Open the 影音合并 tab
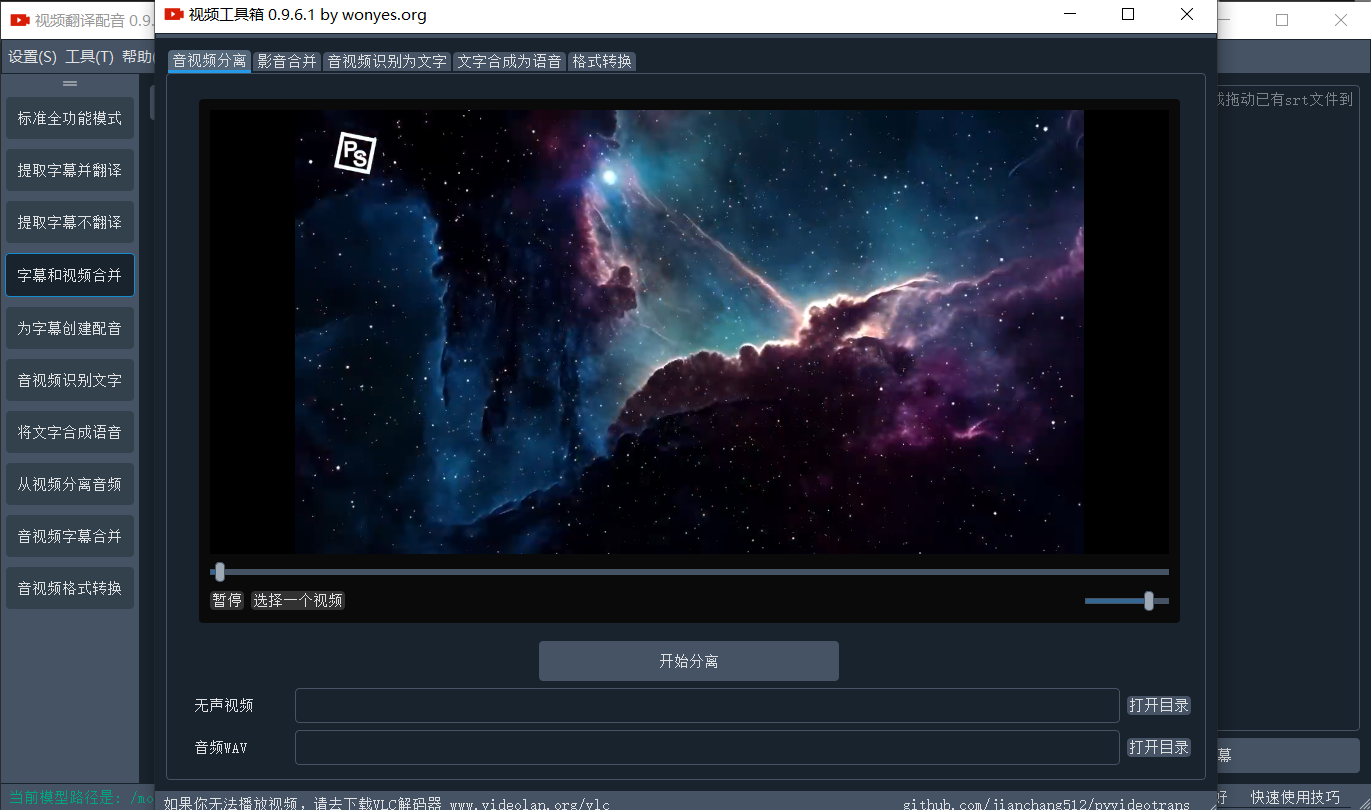The width and height of the screenshot is (1371, 810). point(287,61)
